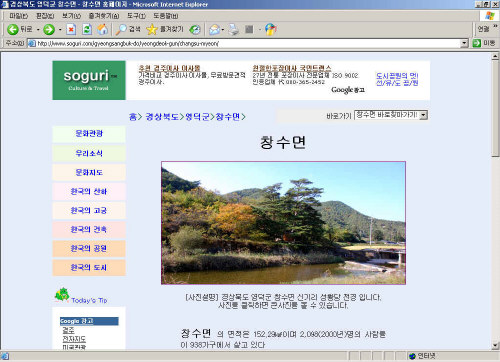Expand the address bar dropdown arrow
Screen dimensions: 500x362
click(464, 43)
